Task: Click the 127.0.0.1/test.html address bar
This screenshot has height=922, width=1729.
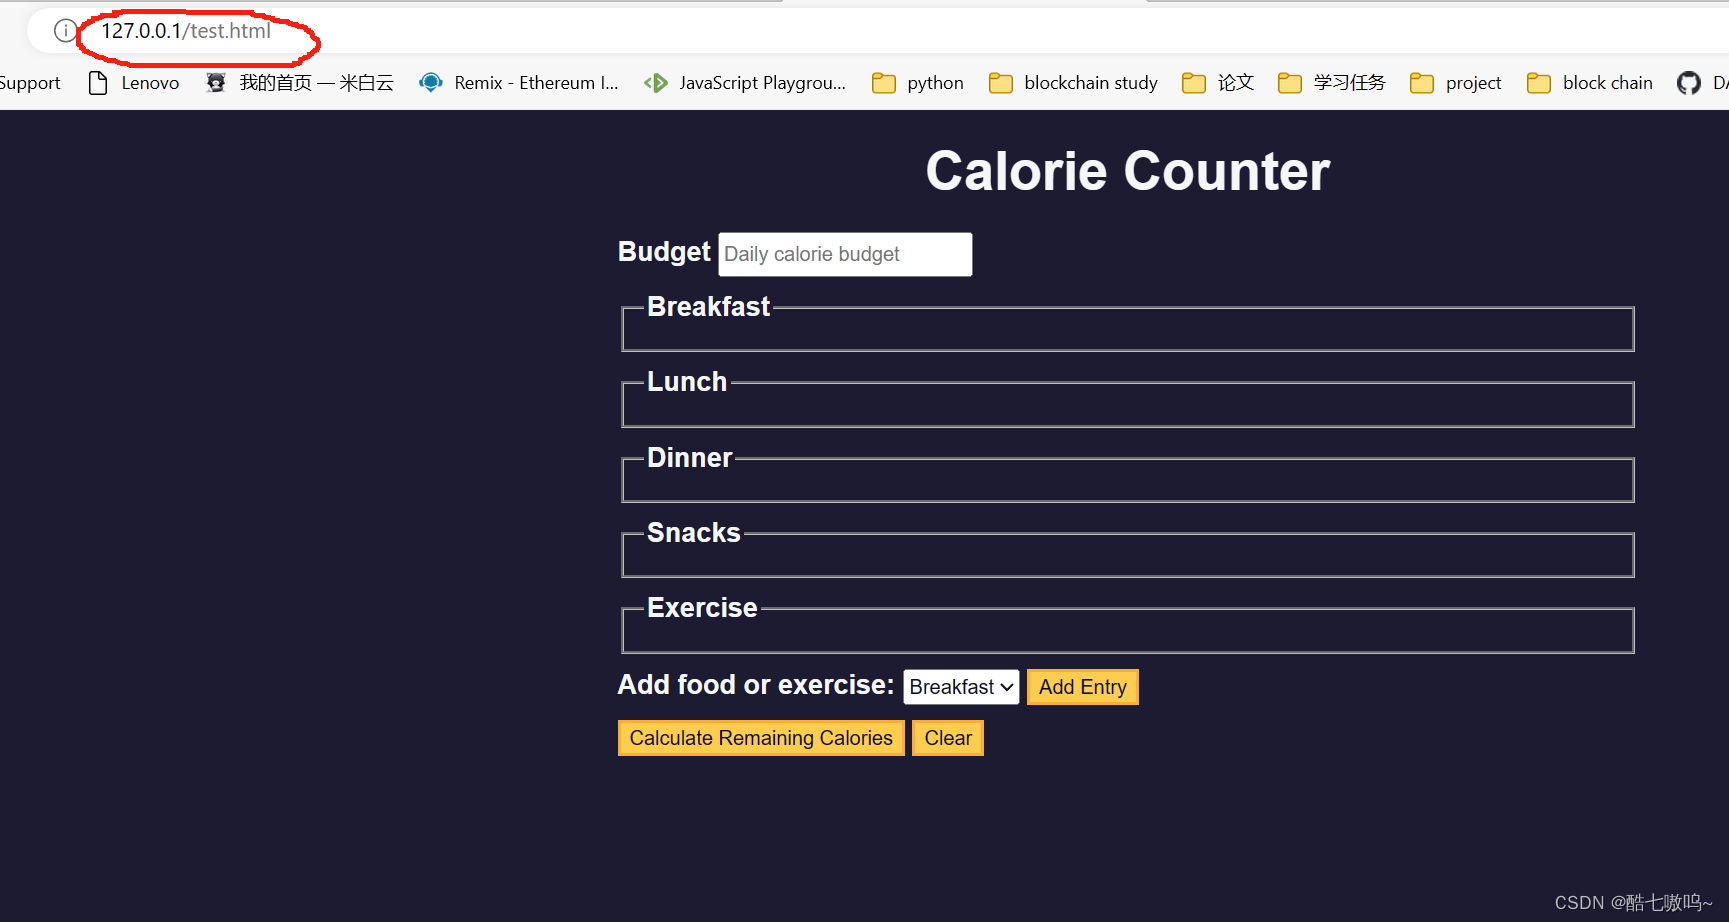Action: pos(186,31)
